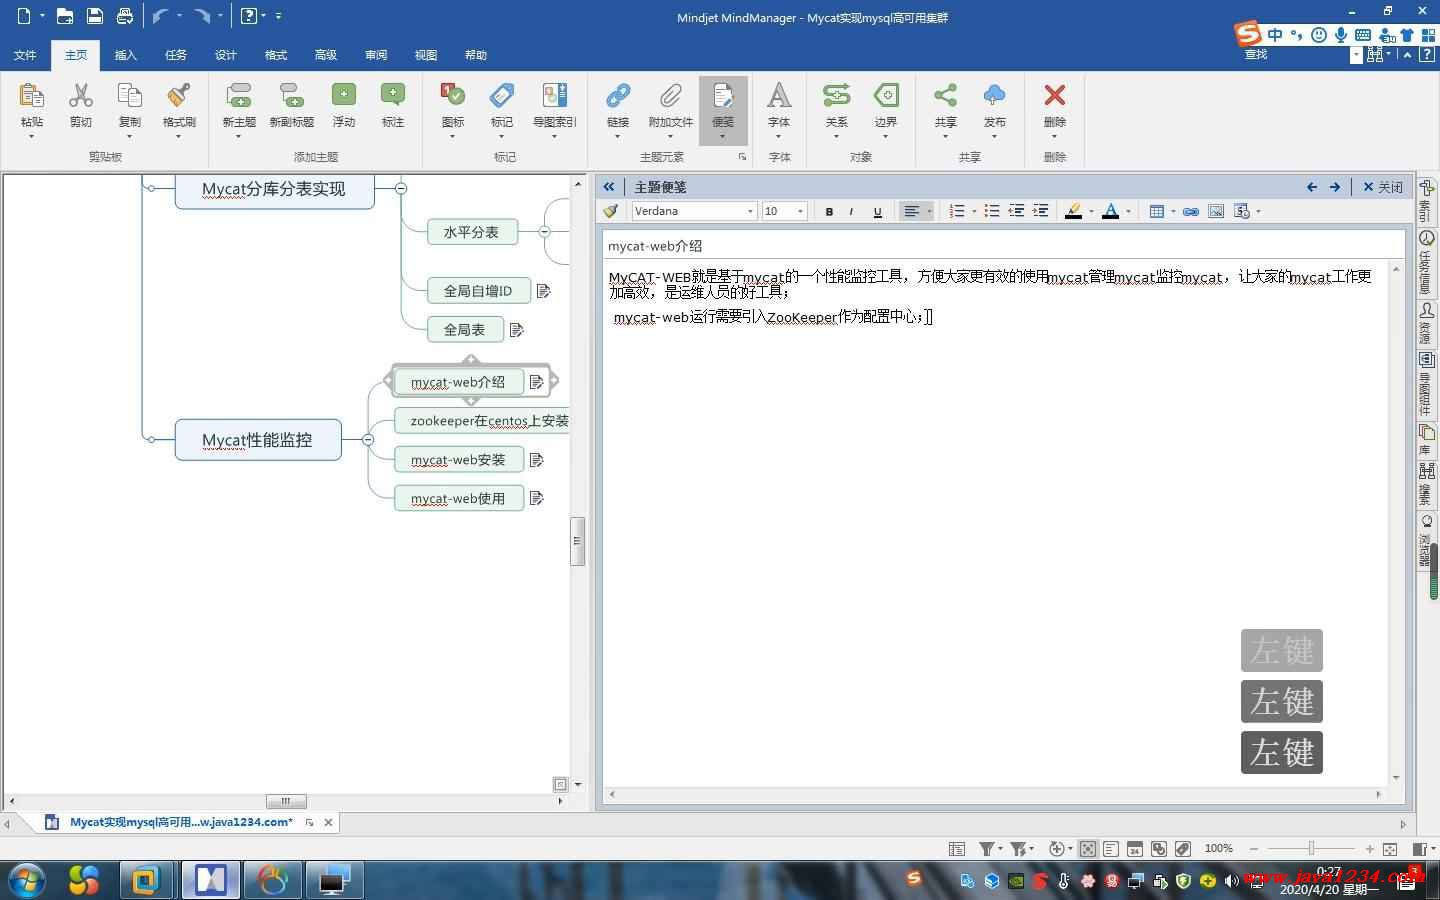Image resolution: width=1440 pixels, height=900 pixels.
Task: Select the mycat-web安装 topic
Action: point(458,459)
